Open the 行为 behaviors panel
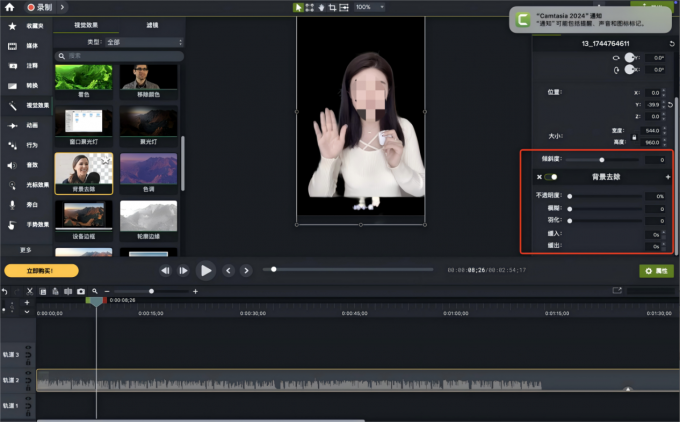The image size is (680, 422). (x=27, y=145)
